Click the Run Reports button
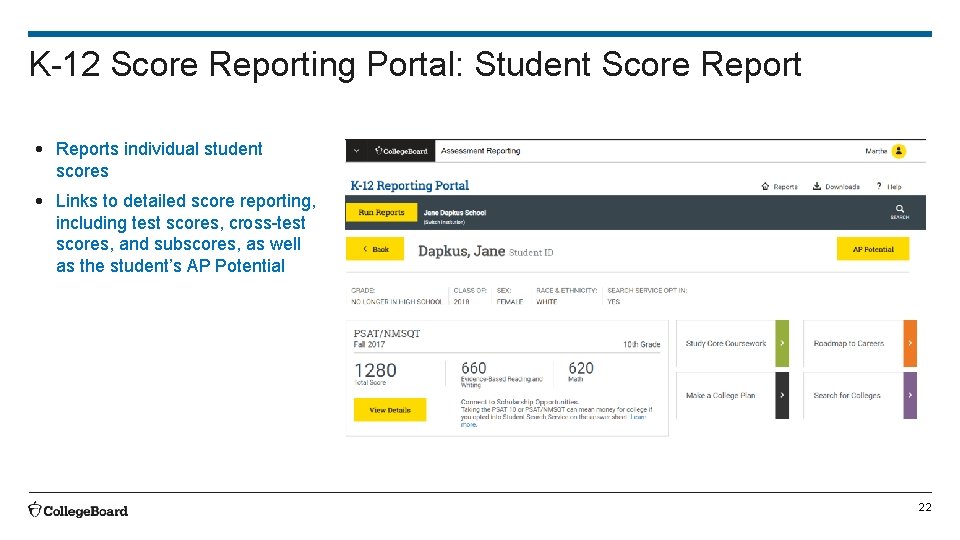 (x=381, y=212)
